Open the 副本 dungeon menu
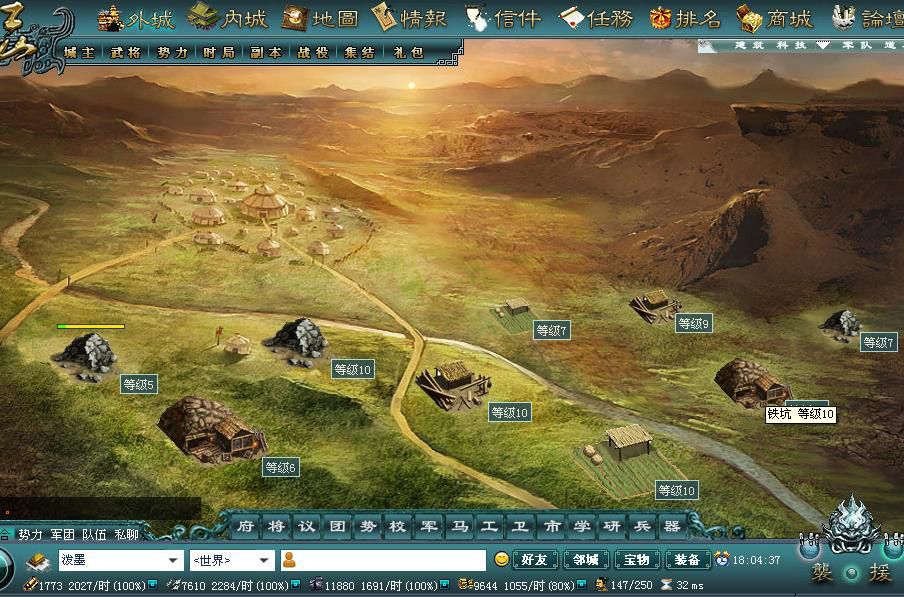This screenshot has width=904, height=597. point(266,52)
